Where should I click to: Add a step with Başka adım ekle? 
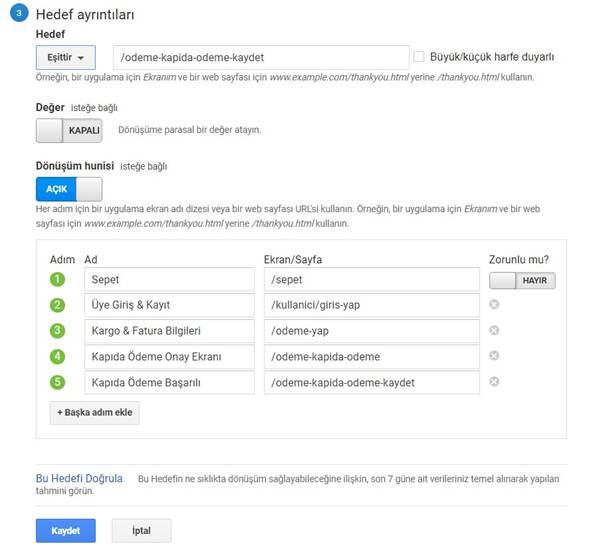[95, 412]
